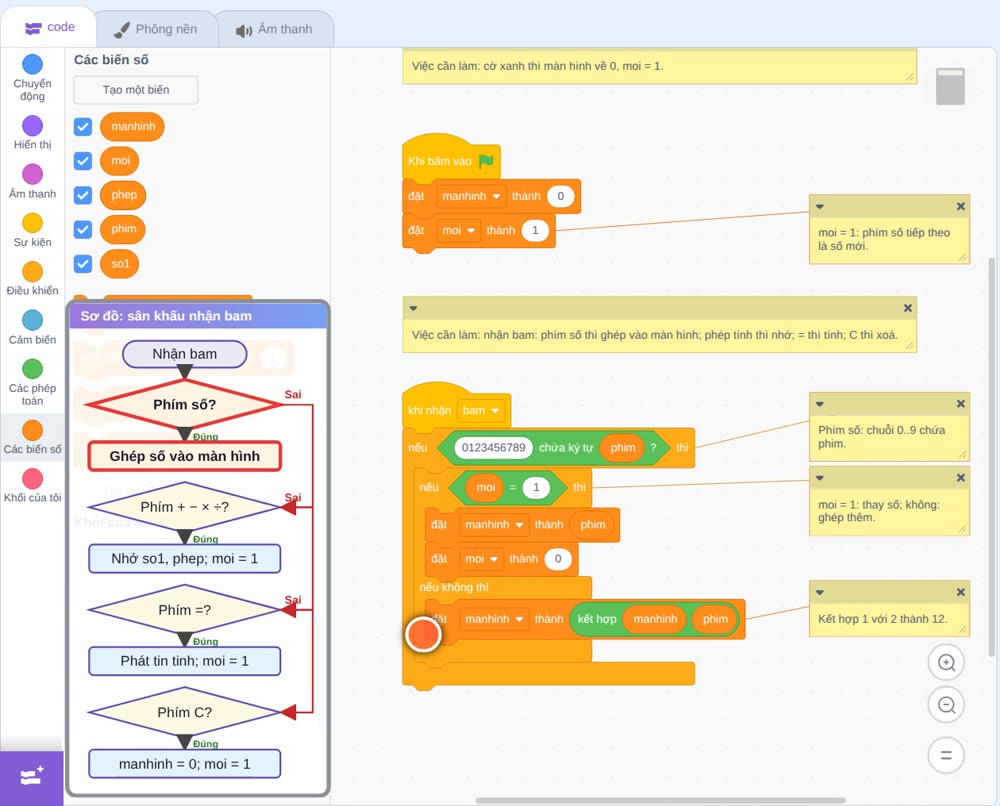The image size is (1000, 806).
Task: Select the Chuyển động category circle
Action: 33,64
